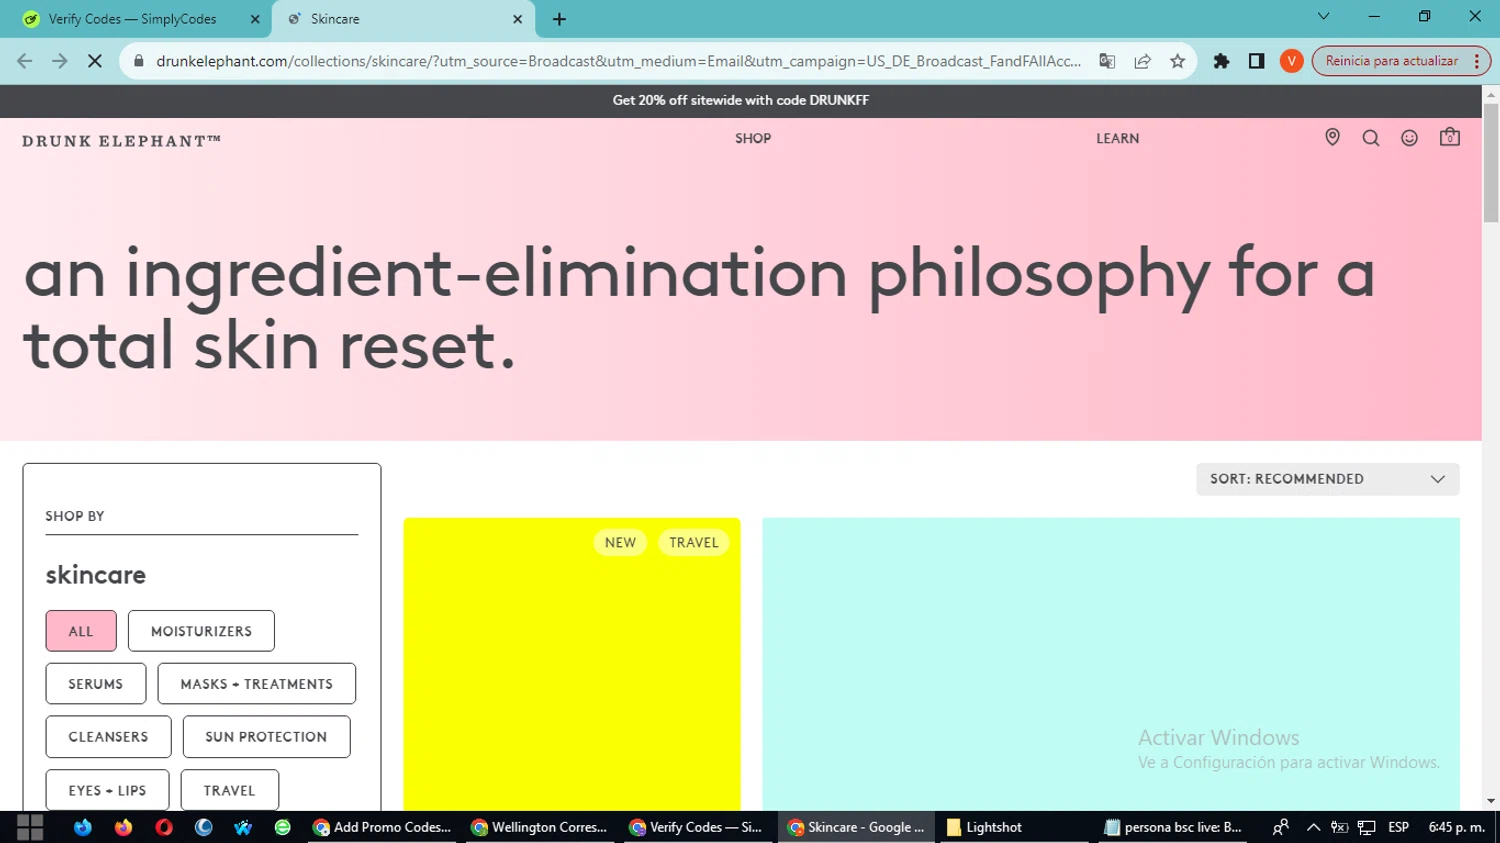1500x843 pixels.
Task: Open the blue crescent taskbar app
Action: click(x=204, y=827)
